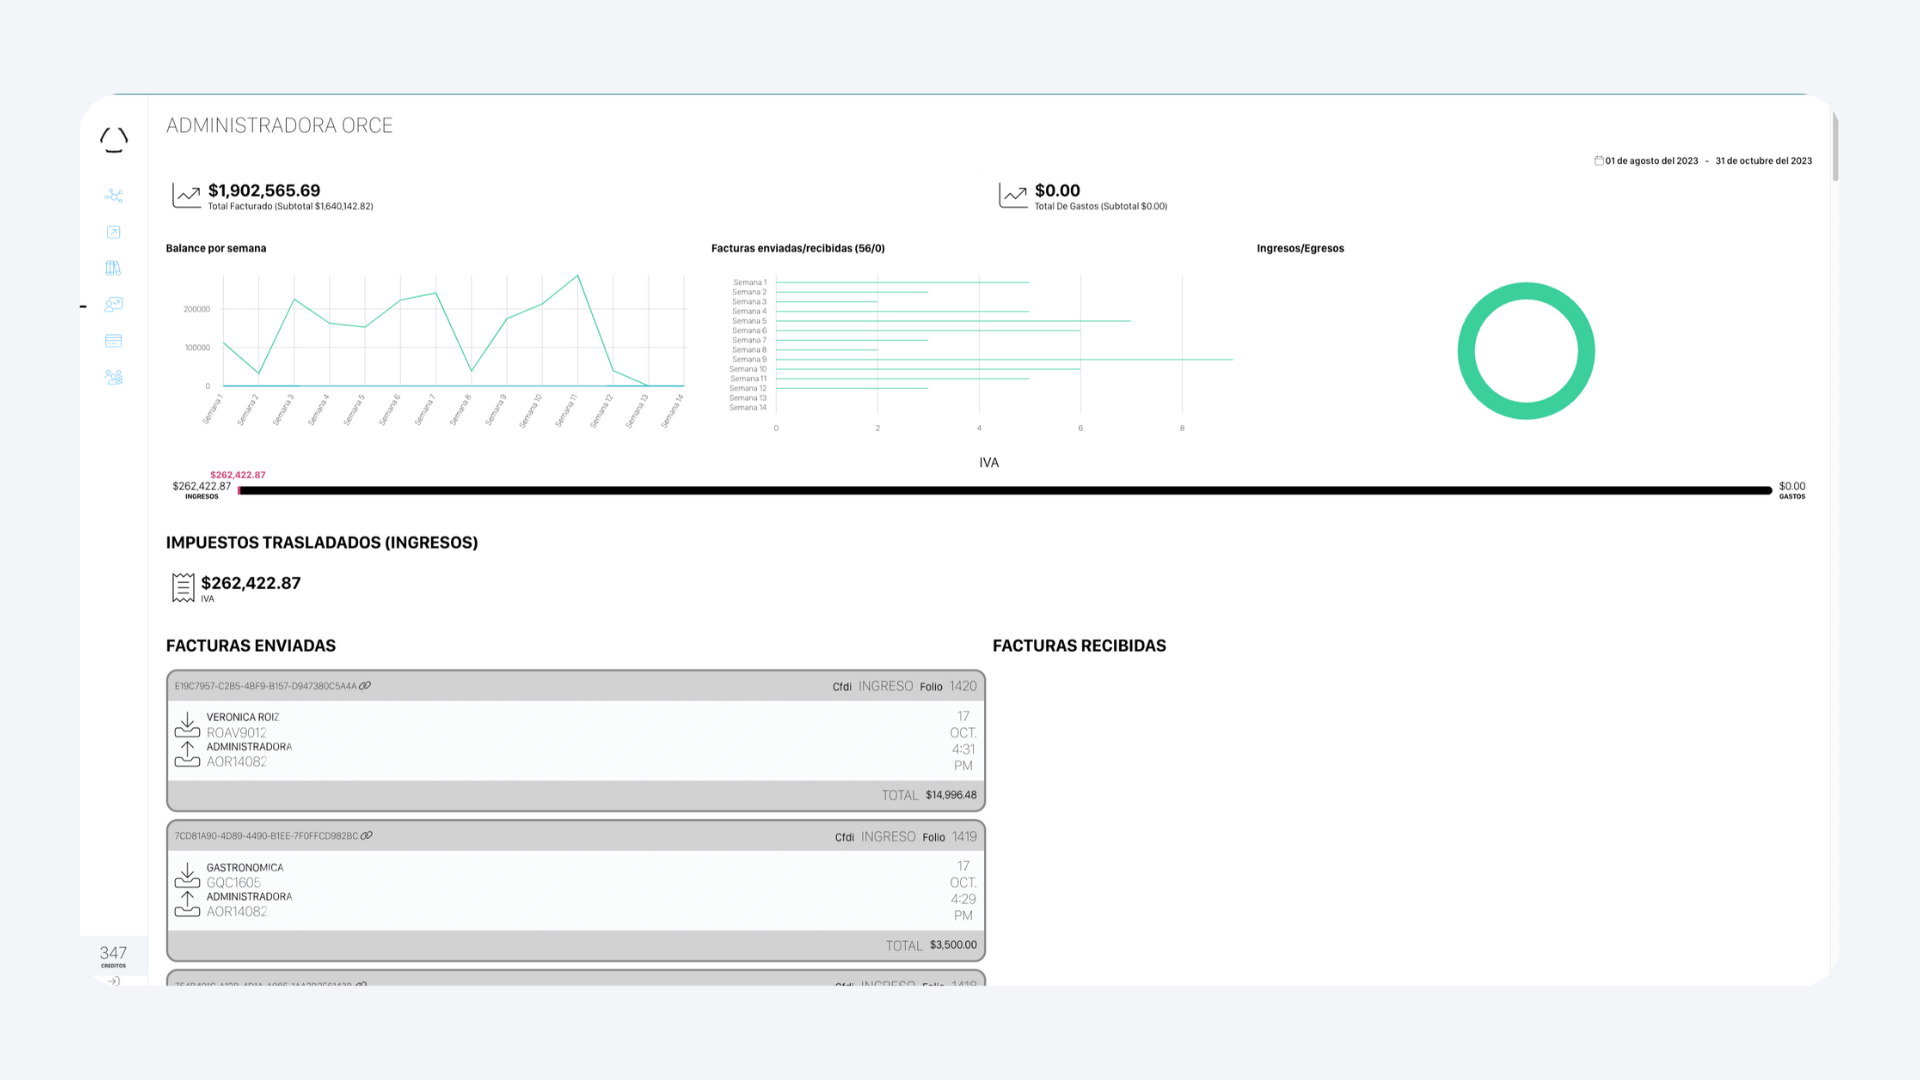Image resolution: width=1920 pixels, height=1080 pixels.
Task: Click the IMPUESTOS TRASLADADOS (INGRESOS) heading
Action: point(322,543)
